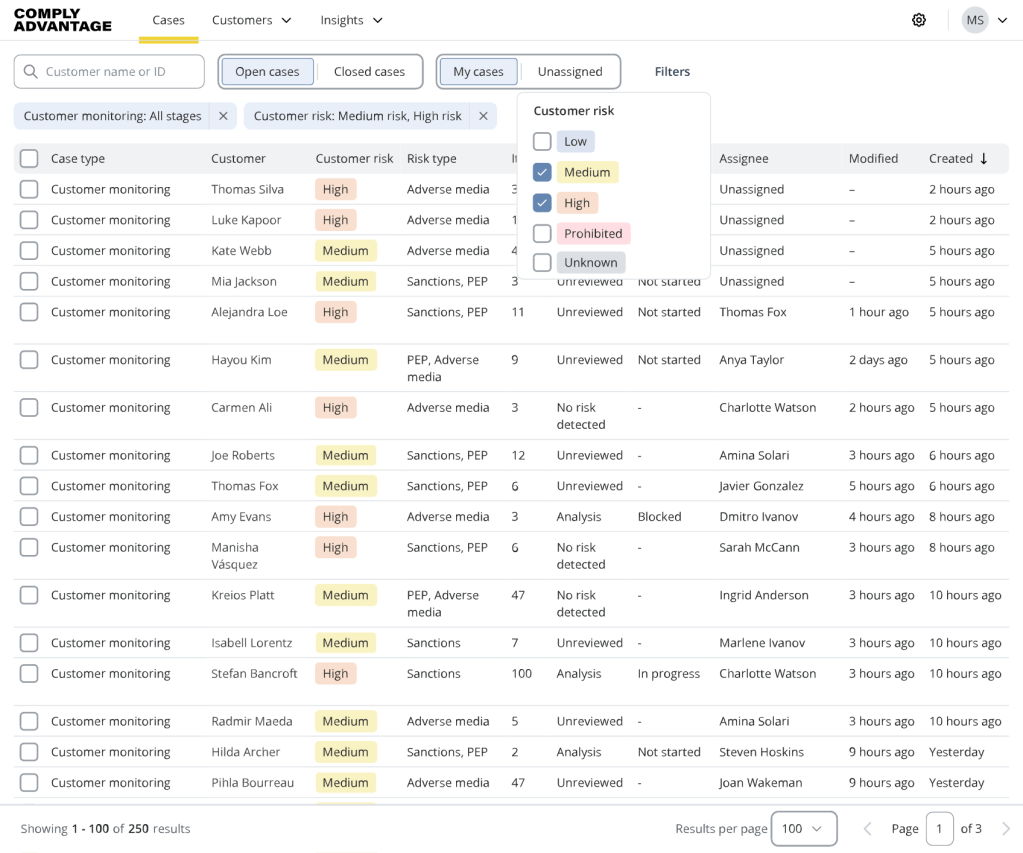Screen dimensions: 1023x853
Task: Select the Thomas Silva case row checkbox
Action: tap(29, 189)
